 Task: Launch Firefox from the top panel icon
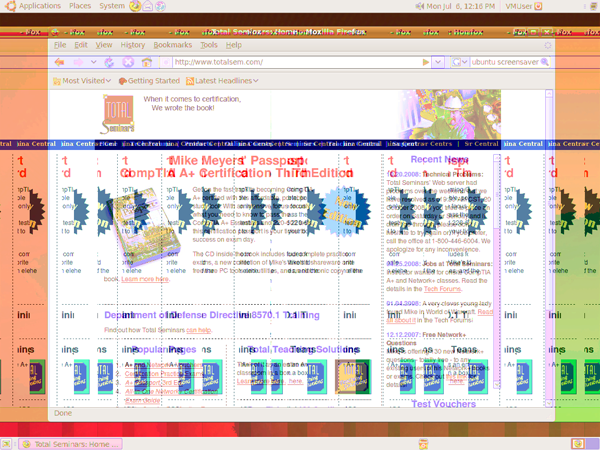[x=135, y=6]
